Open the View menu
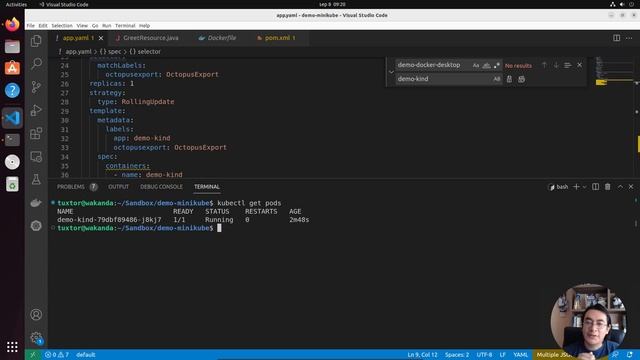The image size is (640, 360). click(x=82, y=25)
